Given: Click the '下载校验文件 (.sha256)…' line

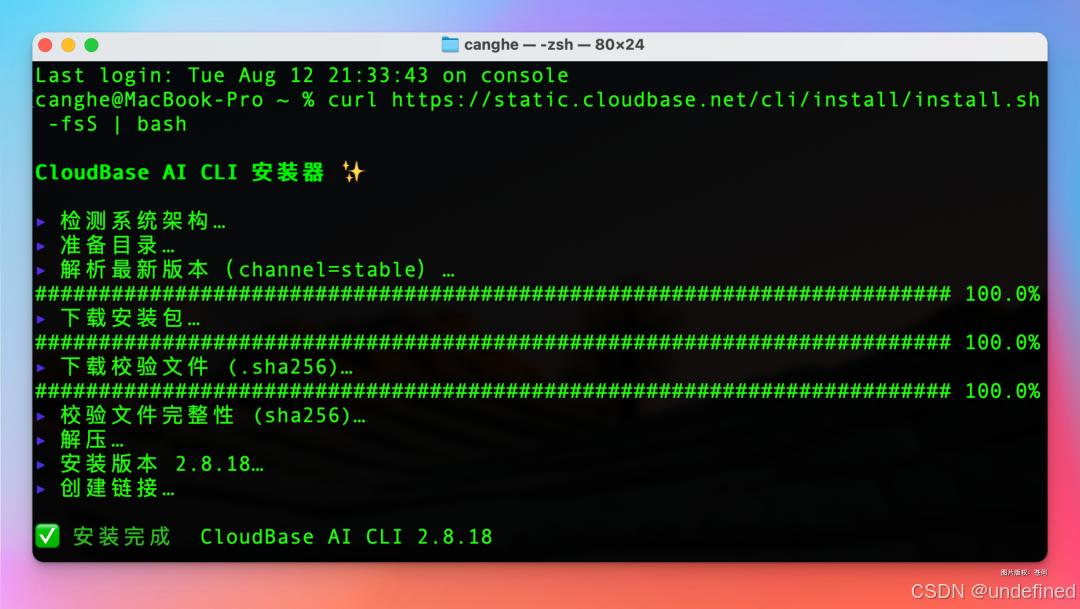Looking at the screenshot, I should coord(207,367).
